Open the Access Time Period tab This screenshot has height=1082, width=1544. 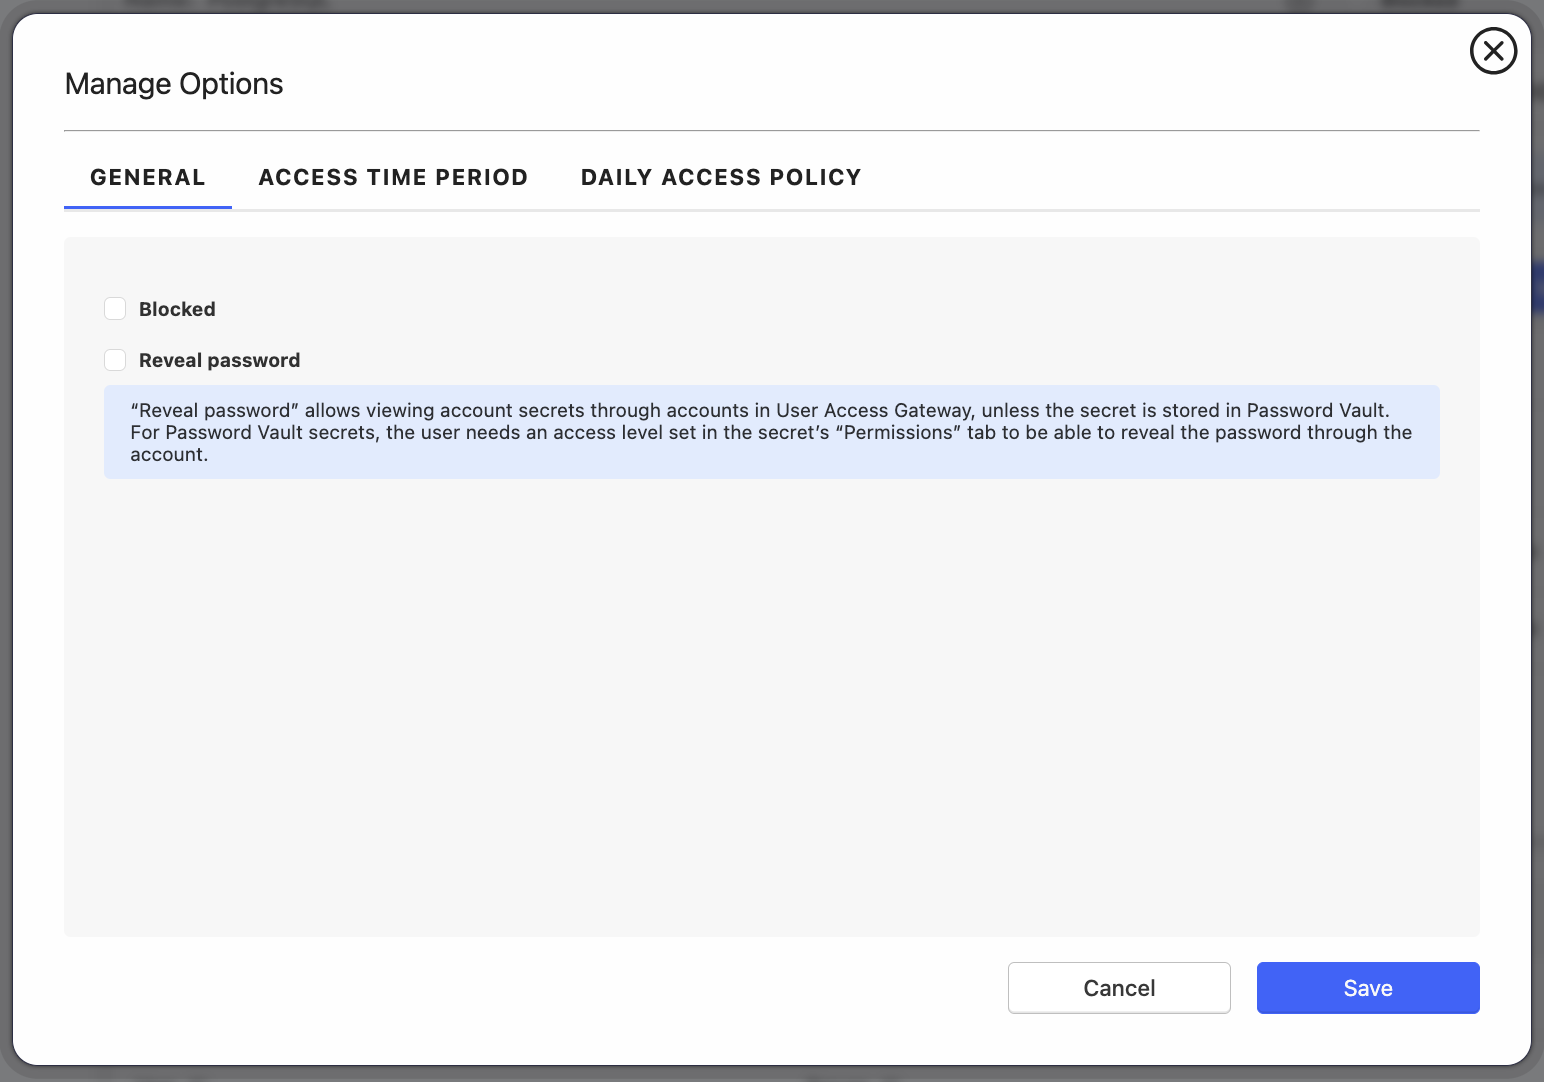pyautogui.click(x=393, y=177)
